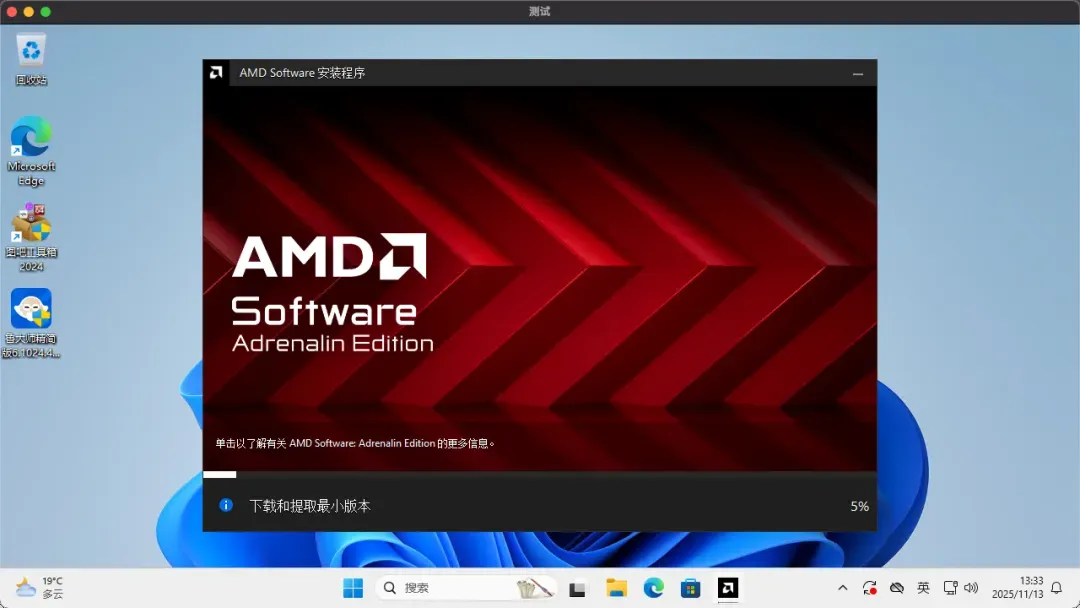The width and height of the screenshot is (1080, 608).
Task: Launch File Explorer from the taskbar
Action: point(616,588)
